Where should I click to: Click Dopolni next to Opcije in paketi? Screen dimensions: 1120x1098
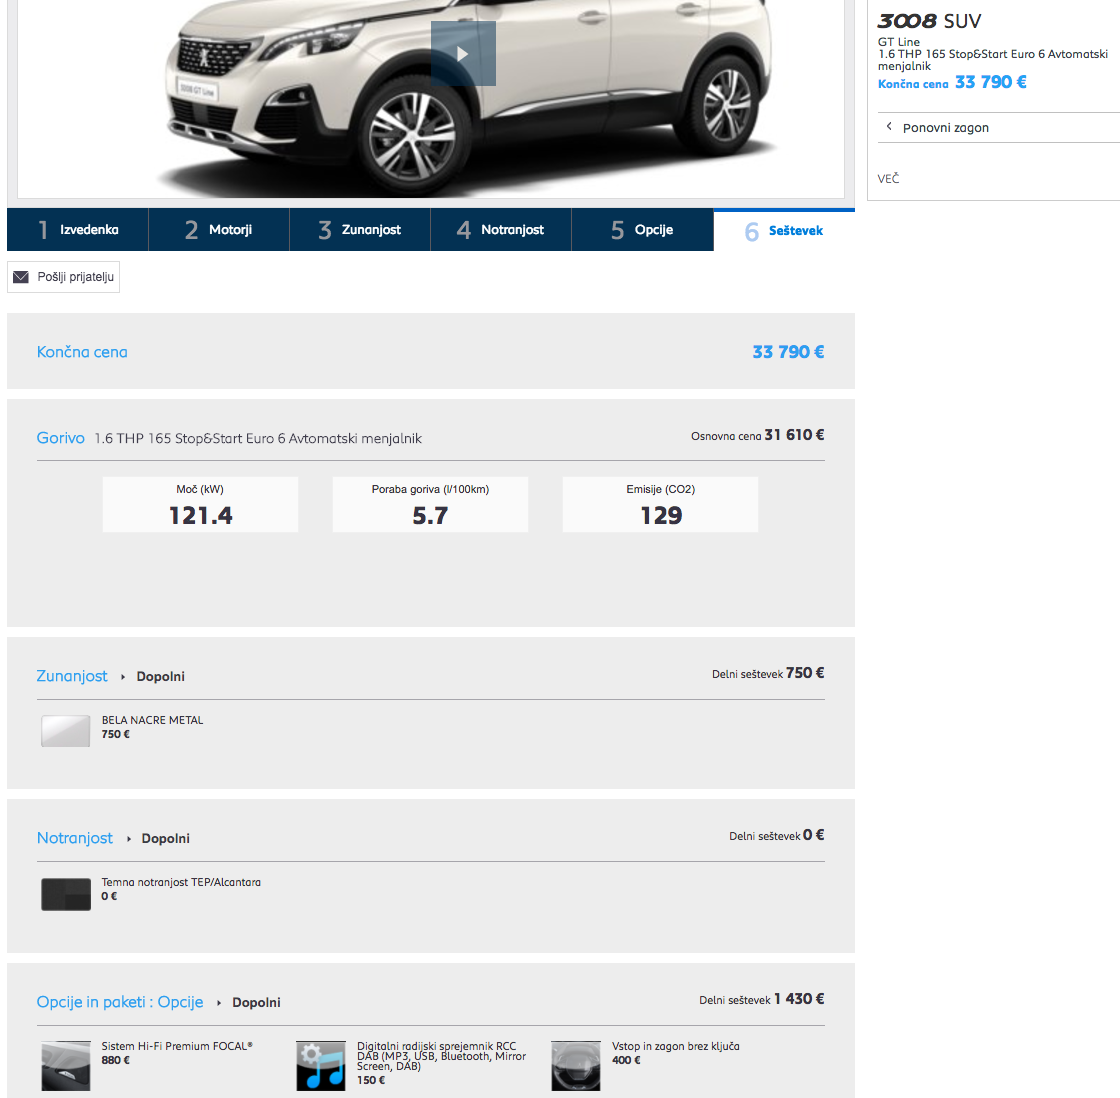(x=256, y=1002)
